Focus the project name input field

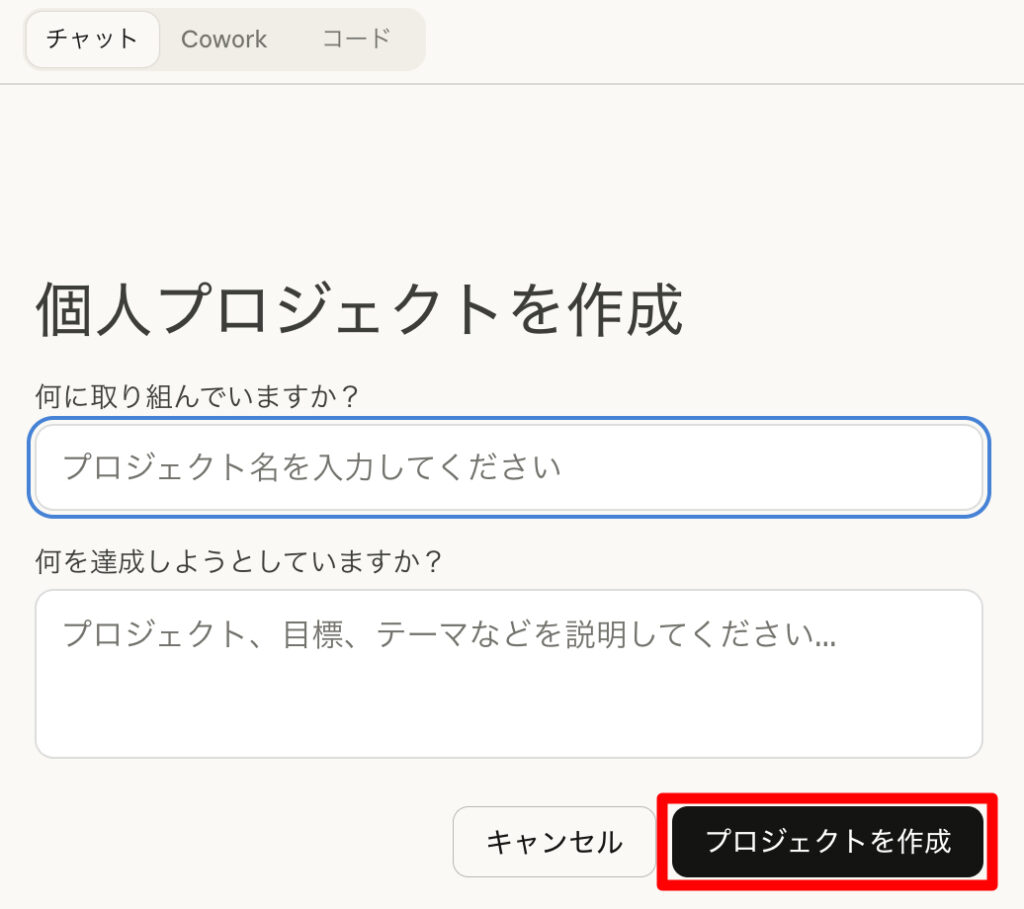click(x=510, y=467)
